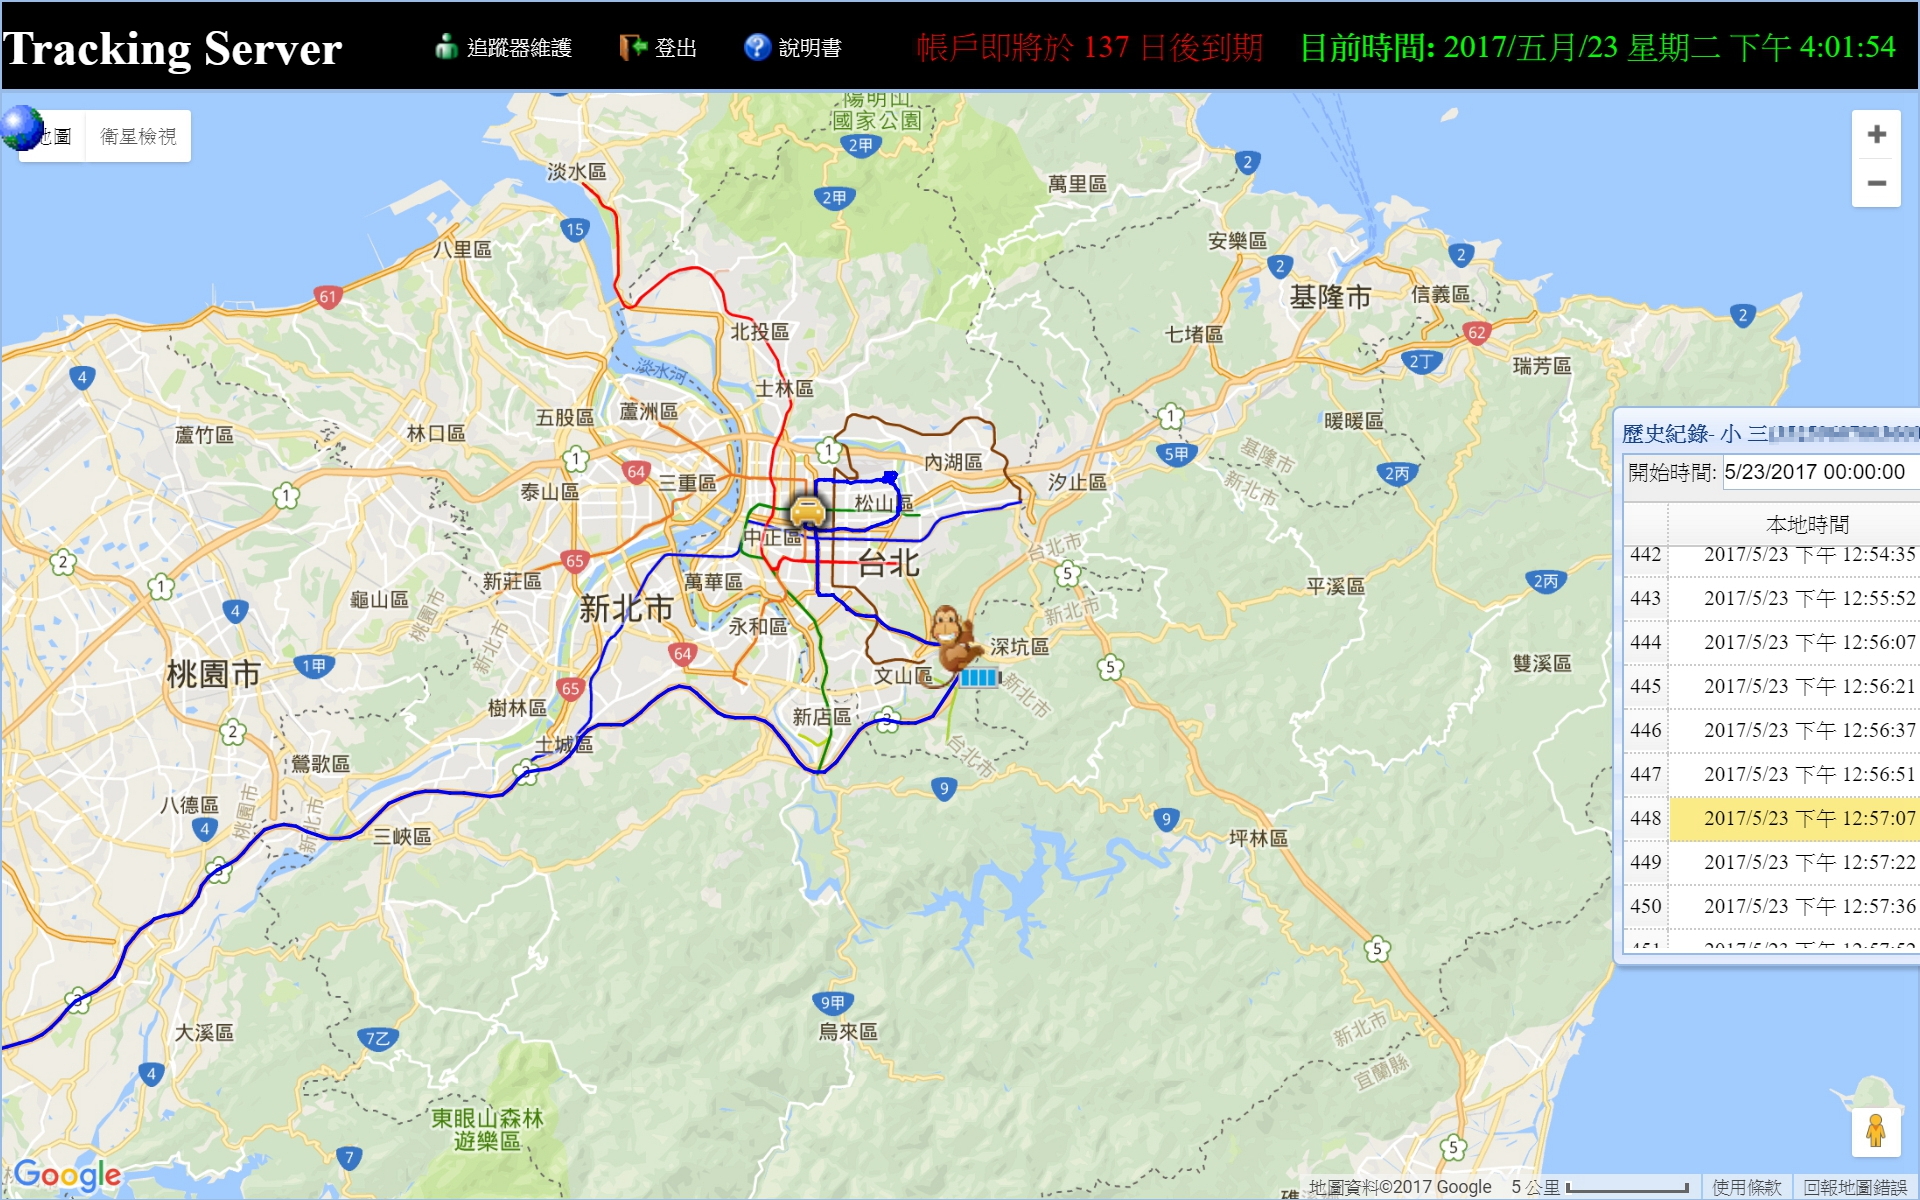The width and height of the screenshot is (1920, 1200).
Task: Open the manual (說明書) menu item
Action: 793,47
